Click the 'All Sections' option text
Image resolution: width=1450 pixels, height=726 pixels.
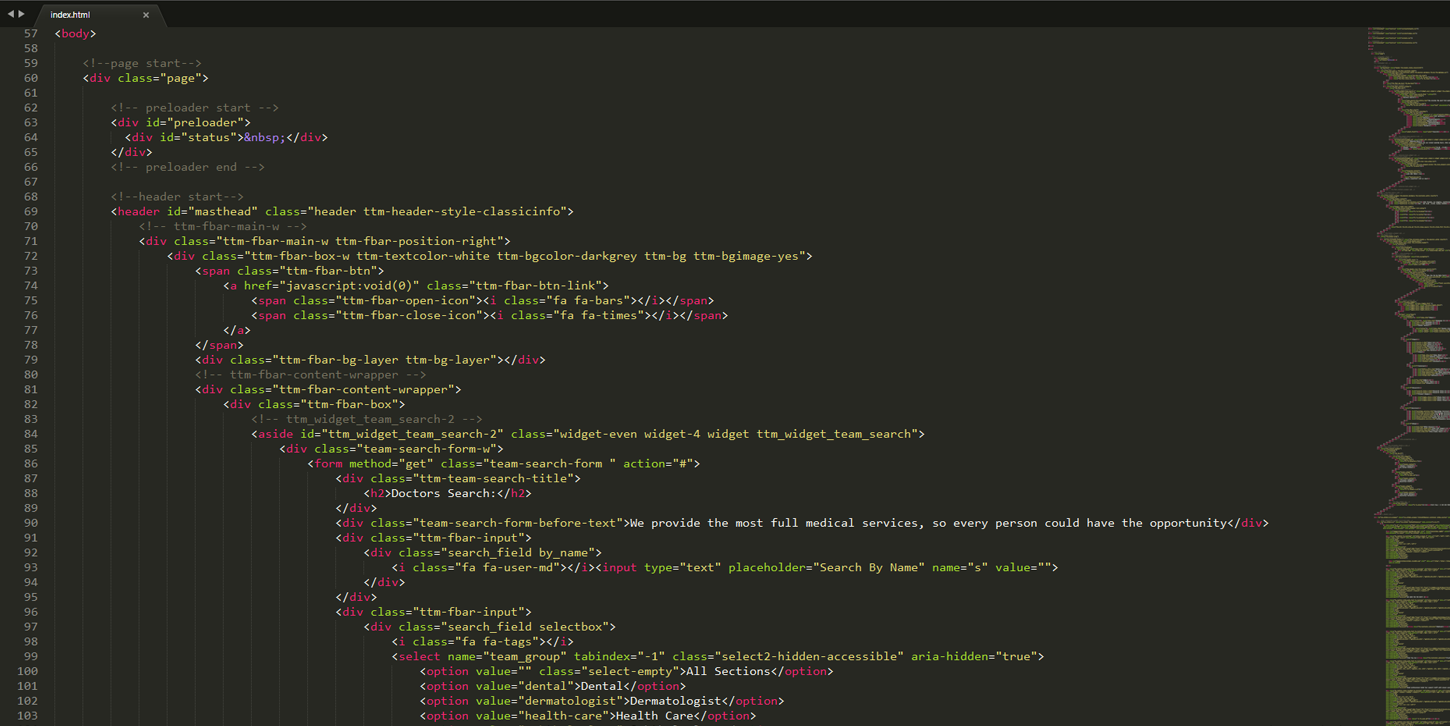pyautogui.click(x=727, y=671)
